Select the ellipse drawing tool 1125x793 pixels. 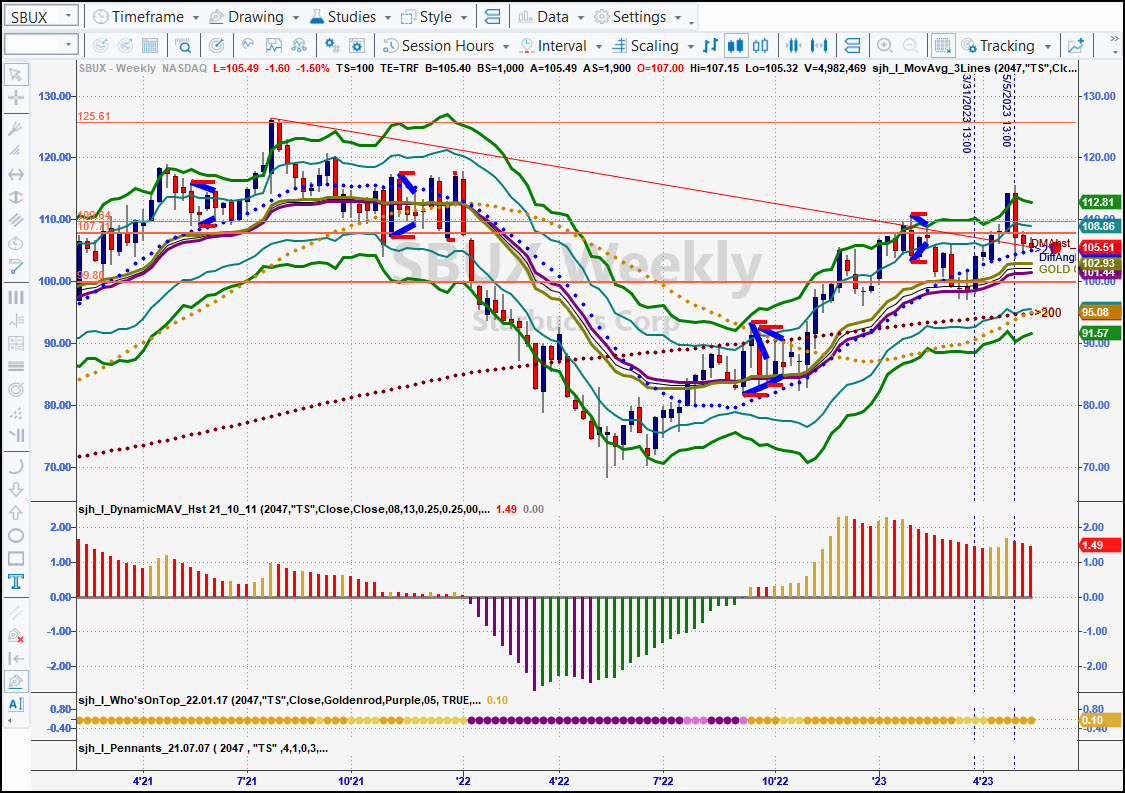click(15, 535)
